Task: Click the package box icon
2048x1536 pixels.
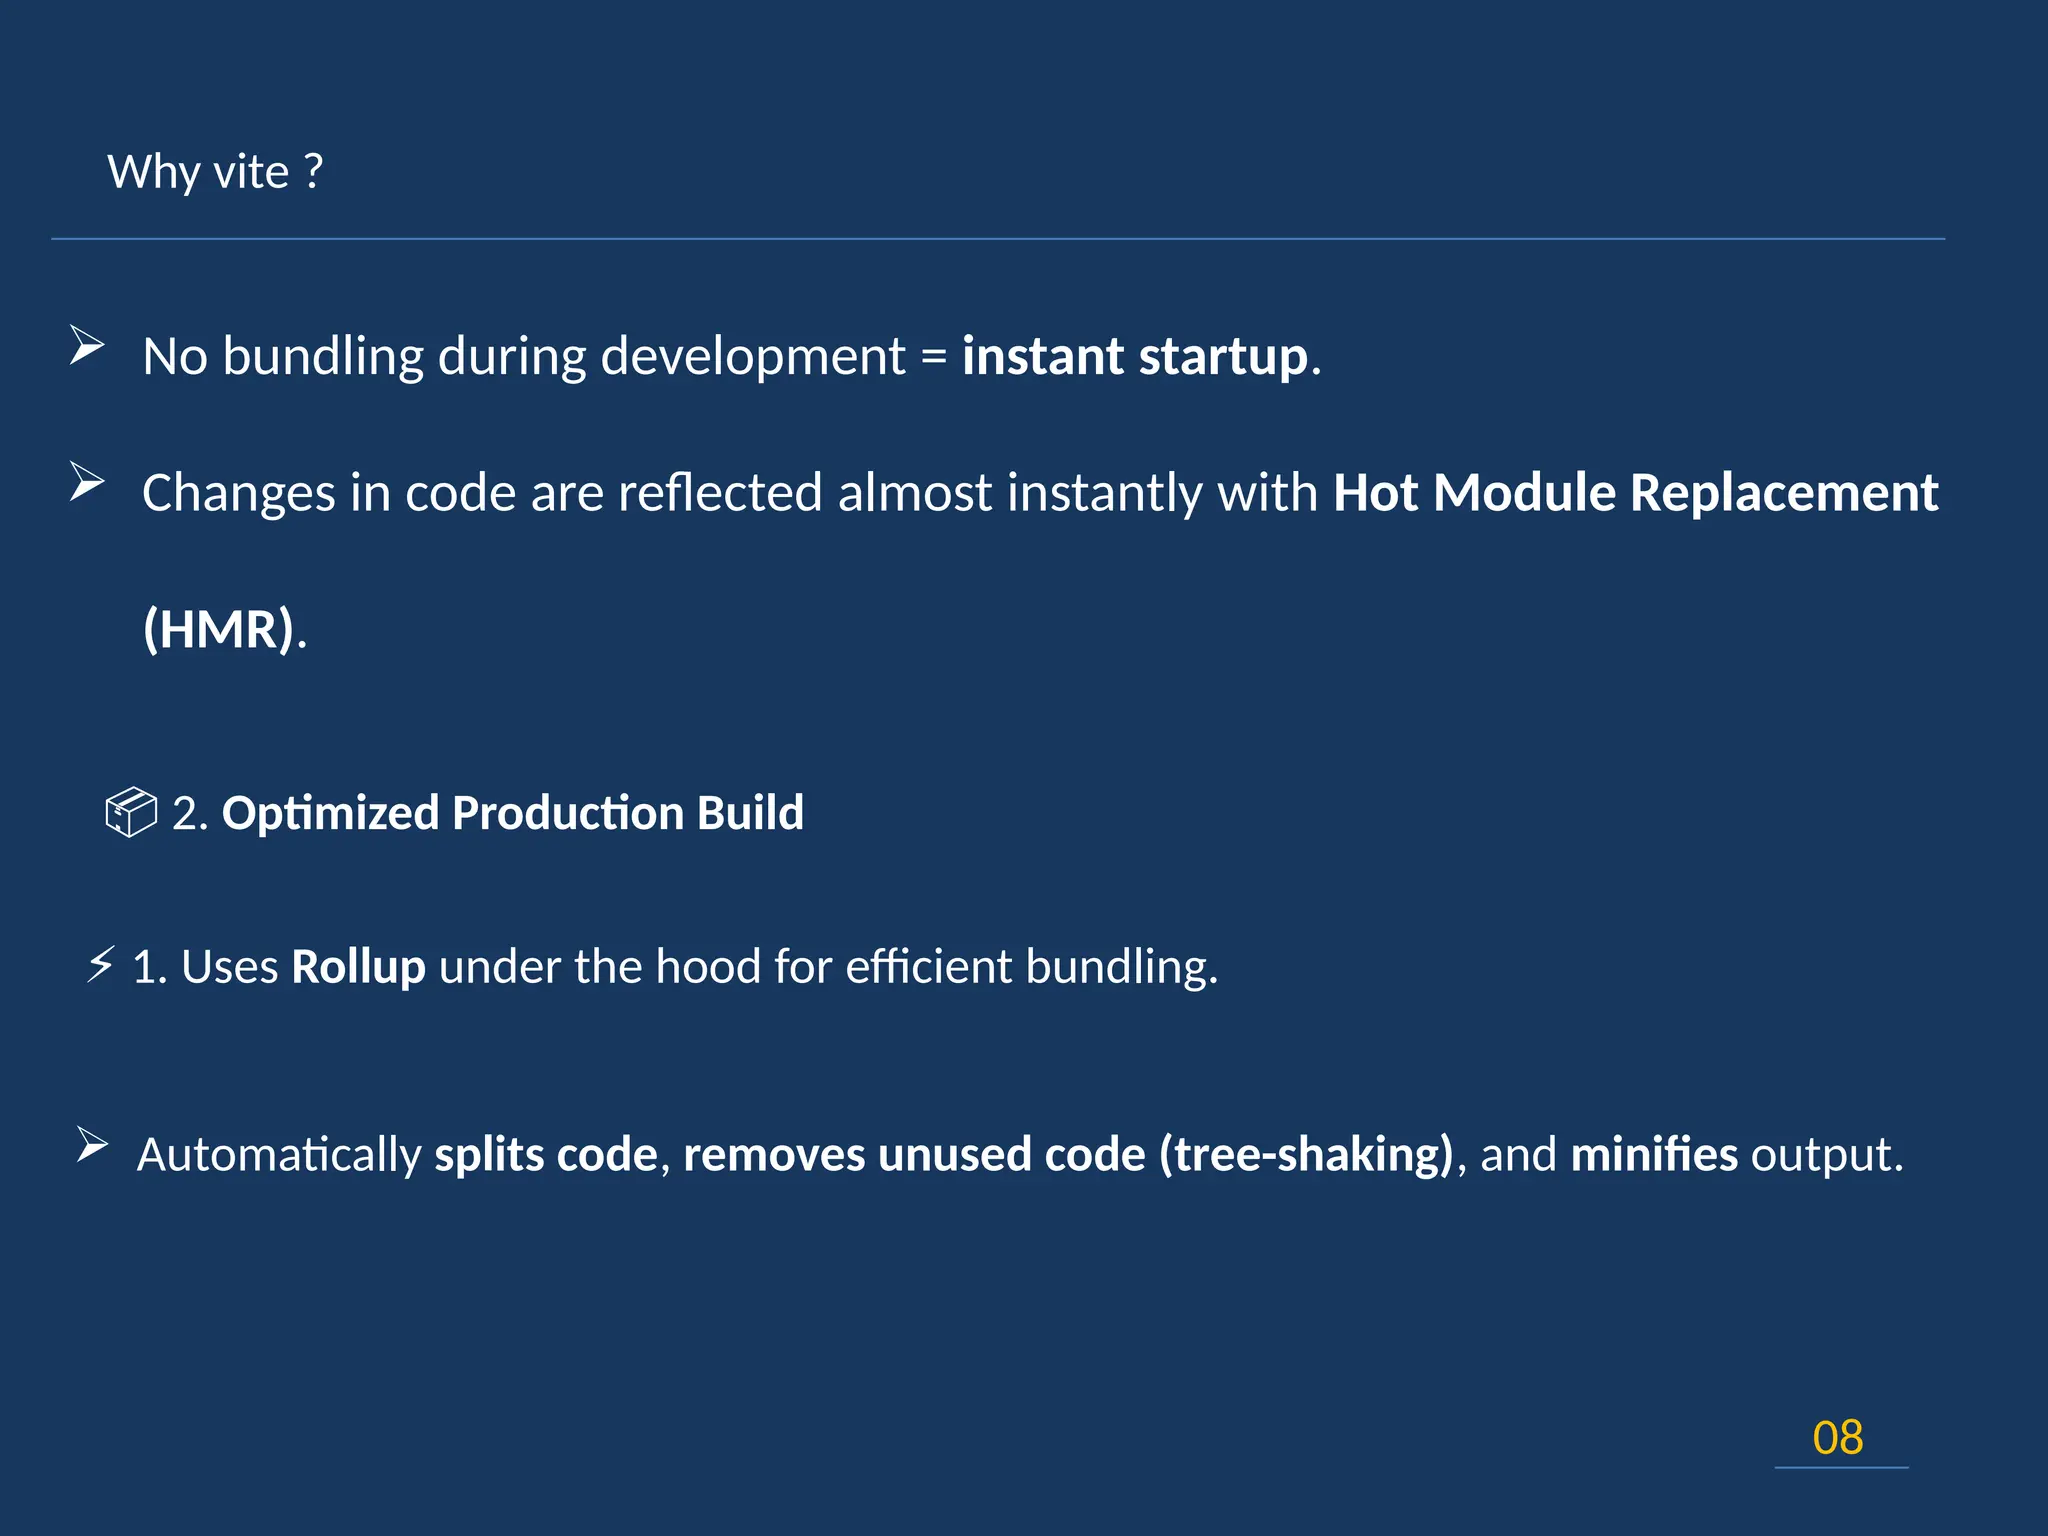Action: coord(131,812)
